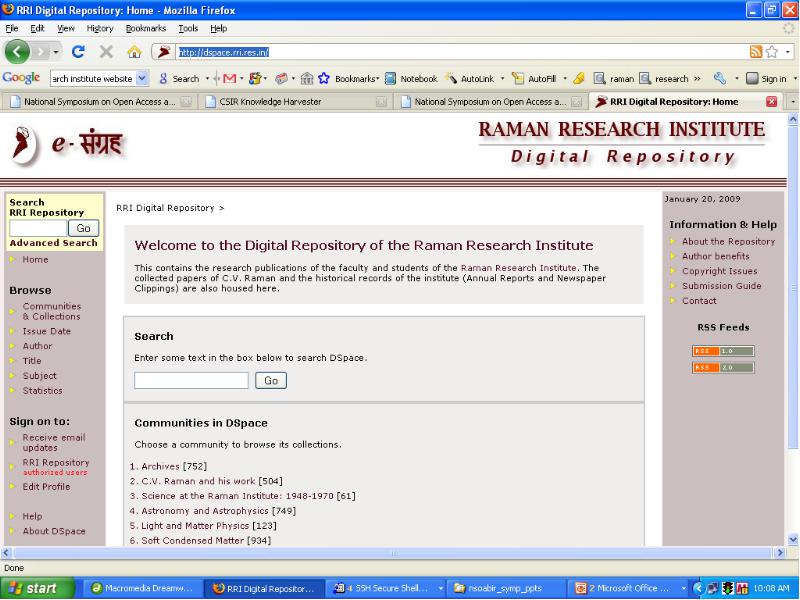Viewport: 800px width, 600px height.
Task: Bookmark this page with the star icon
Action: [x=772, y=52]
